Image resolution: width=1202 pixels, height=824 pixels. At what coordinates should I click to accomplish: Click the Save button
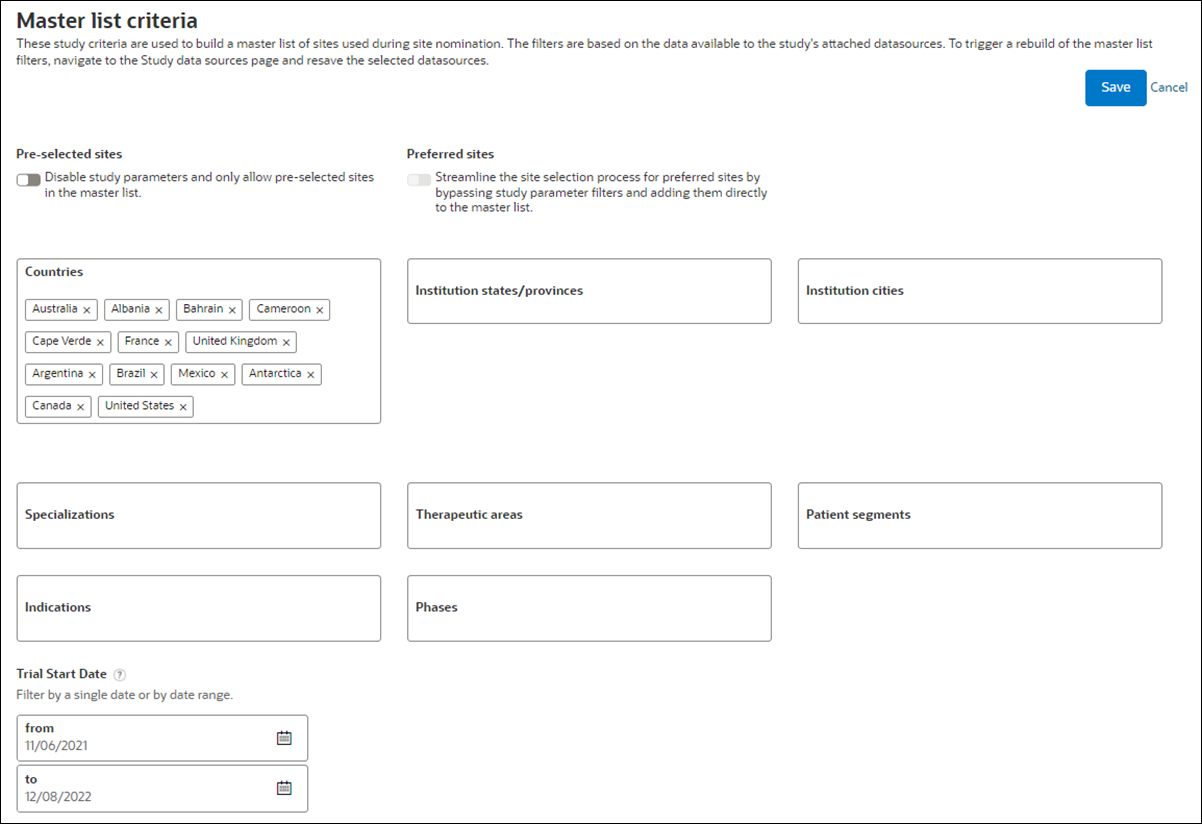pos(1115,87)
